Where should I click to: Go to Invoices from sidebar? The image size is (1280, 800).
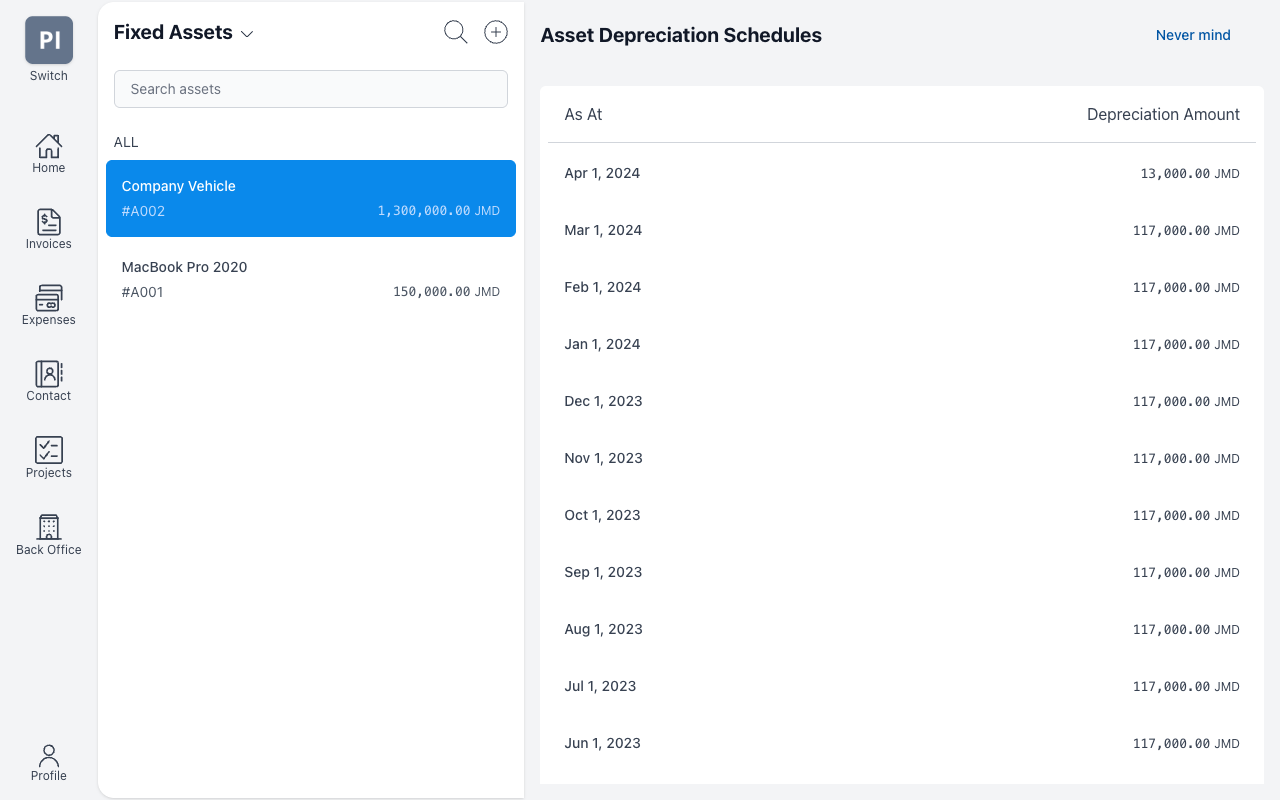point(48,223)
